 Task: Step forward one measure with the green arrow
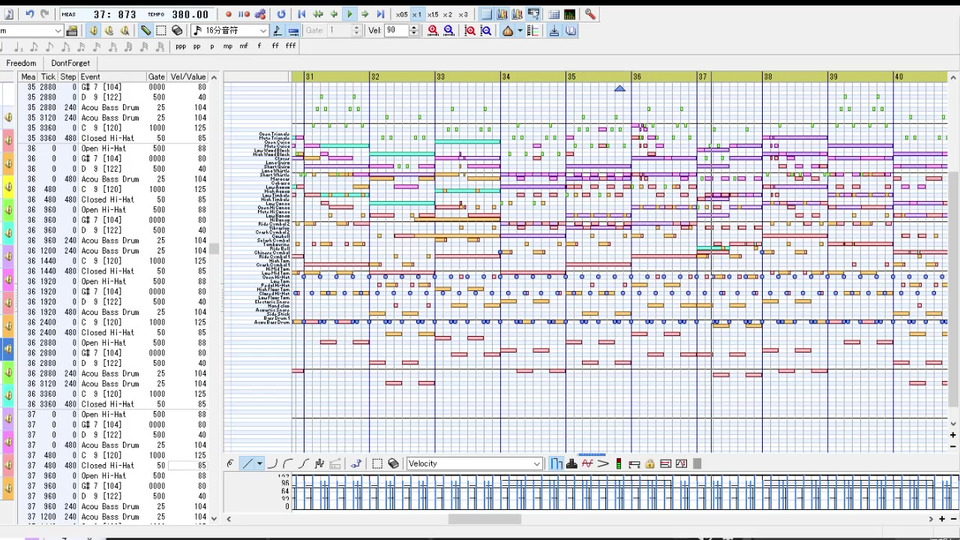point(365,14)
